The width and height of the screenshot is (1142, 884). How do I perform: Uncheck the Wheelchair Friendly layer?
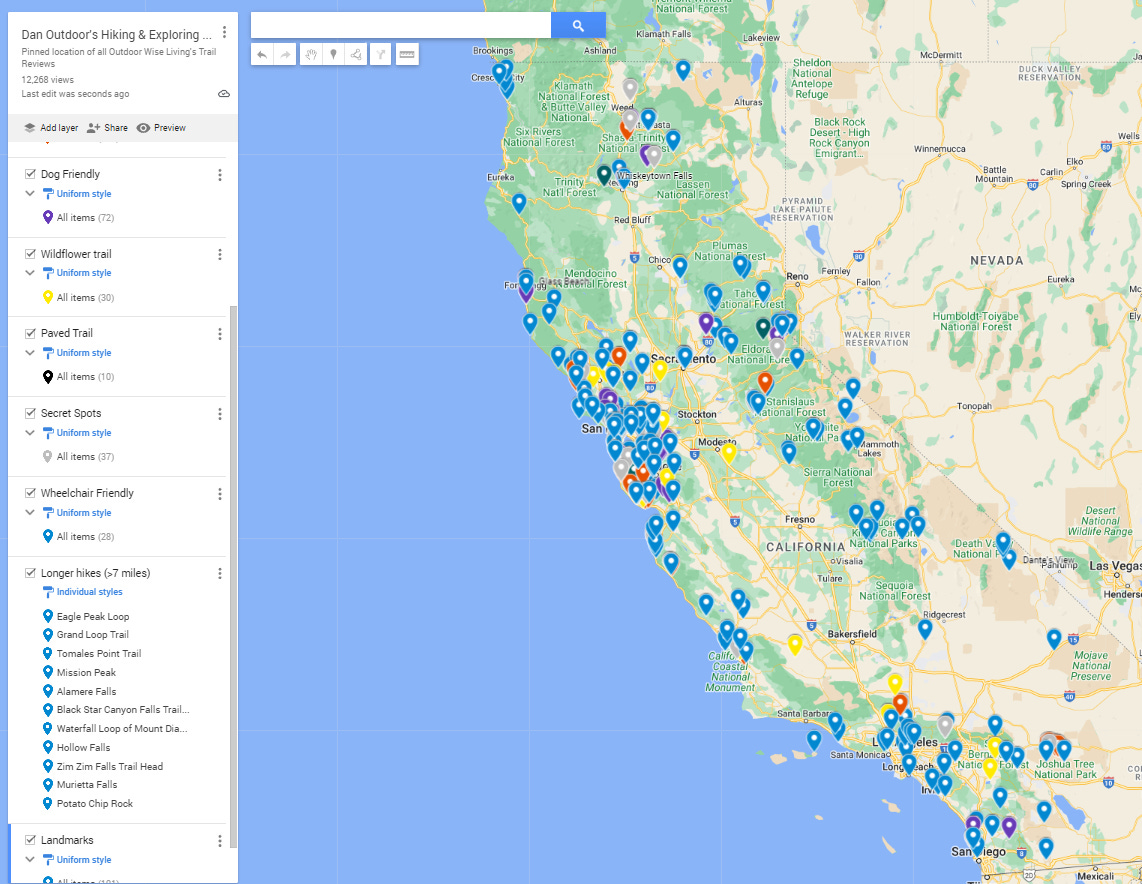[31, 493]
